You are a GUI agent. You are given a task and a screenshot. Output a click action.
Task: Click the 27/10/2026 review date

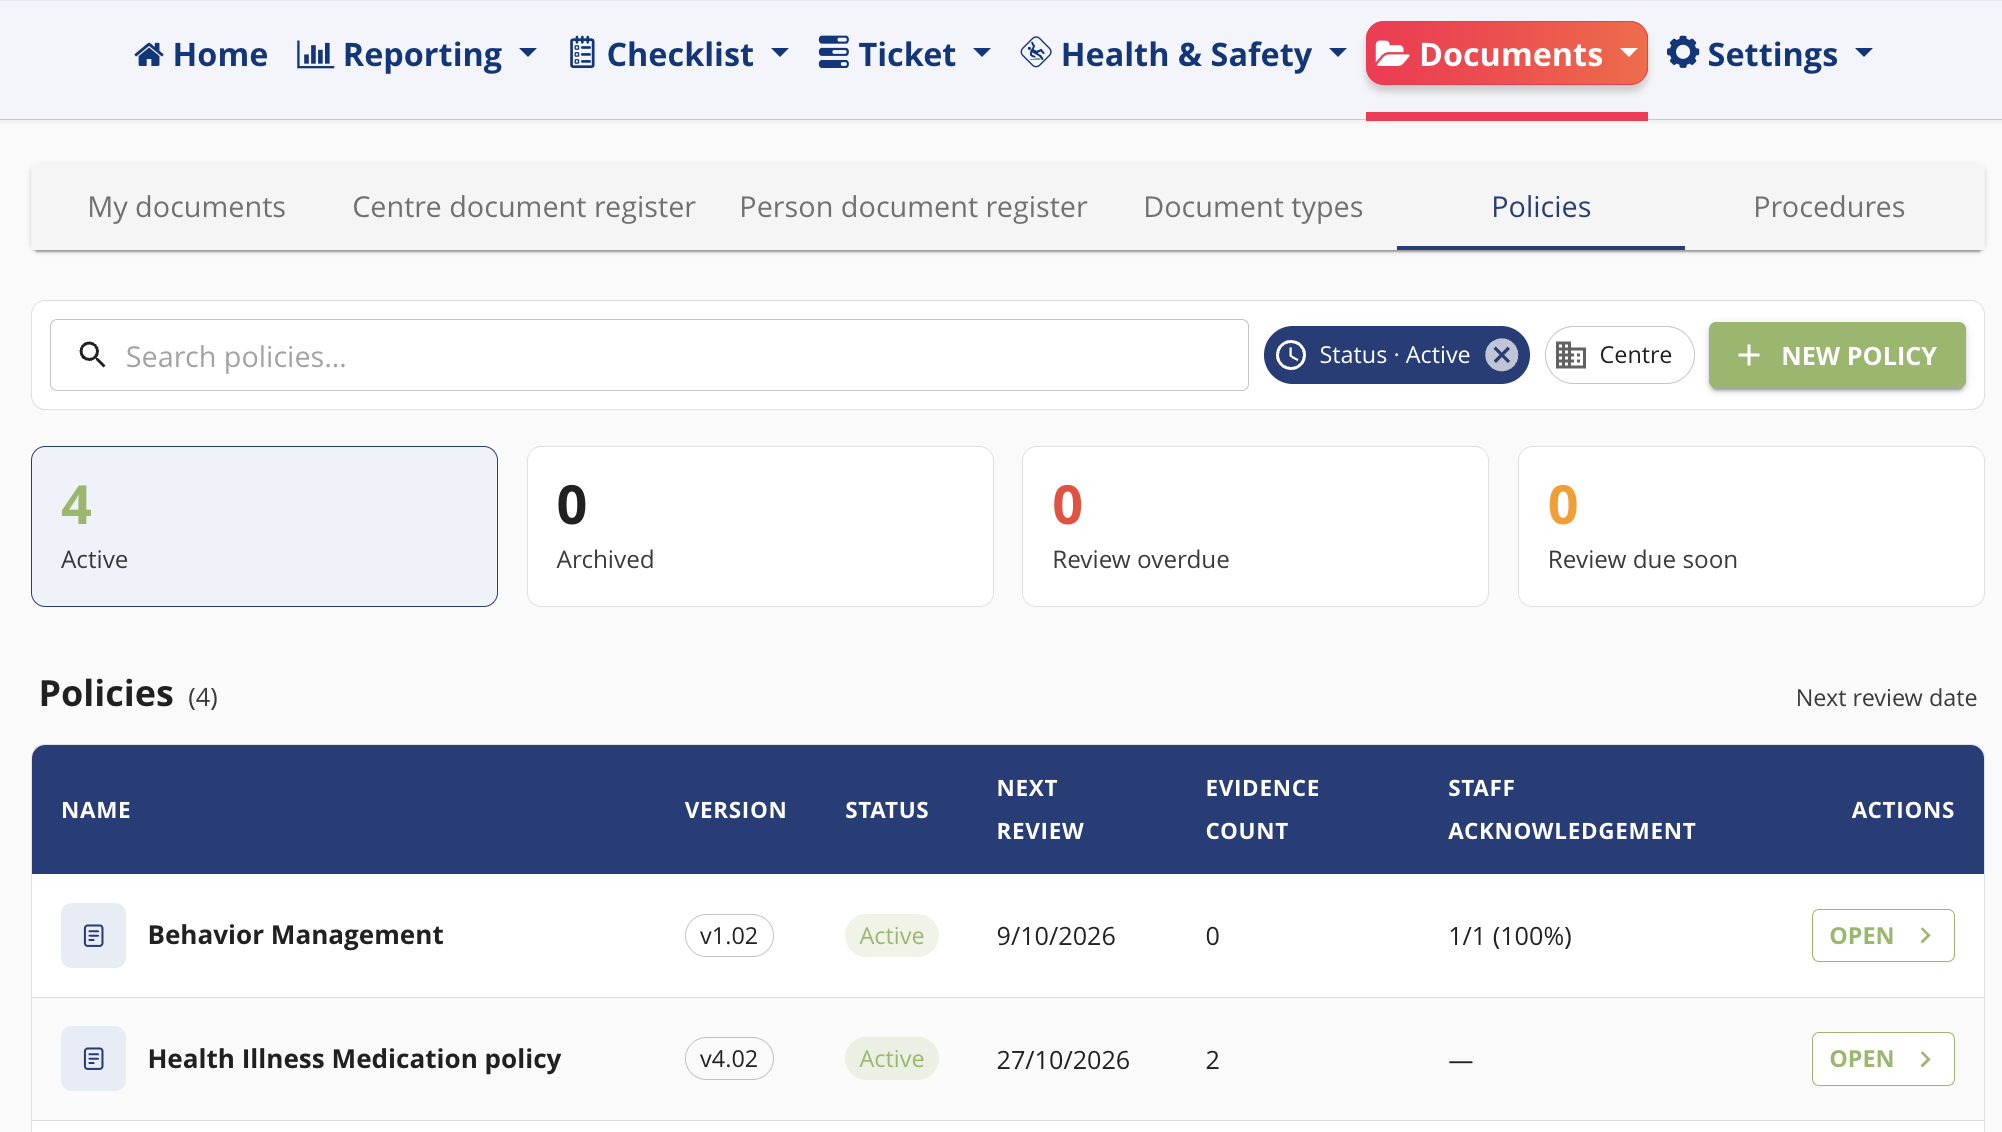click(1062, 1059)
